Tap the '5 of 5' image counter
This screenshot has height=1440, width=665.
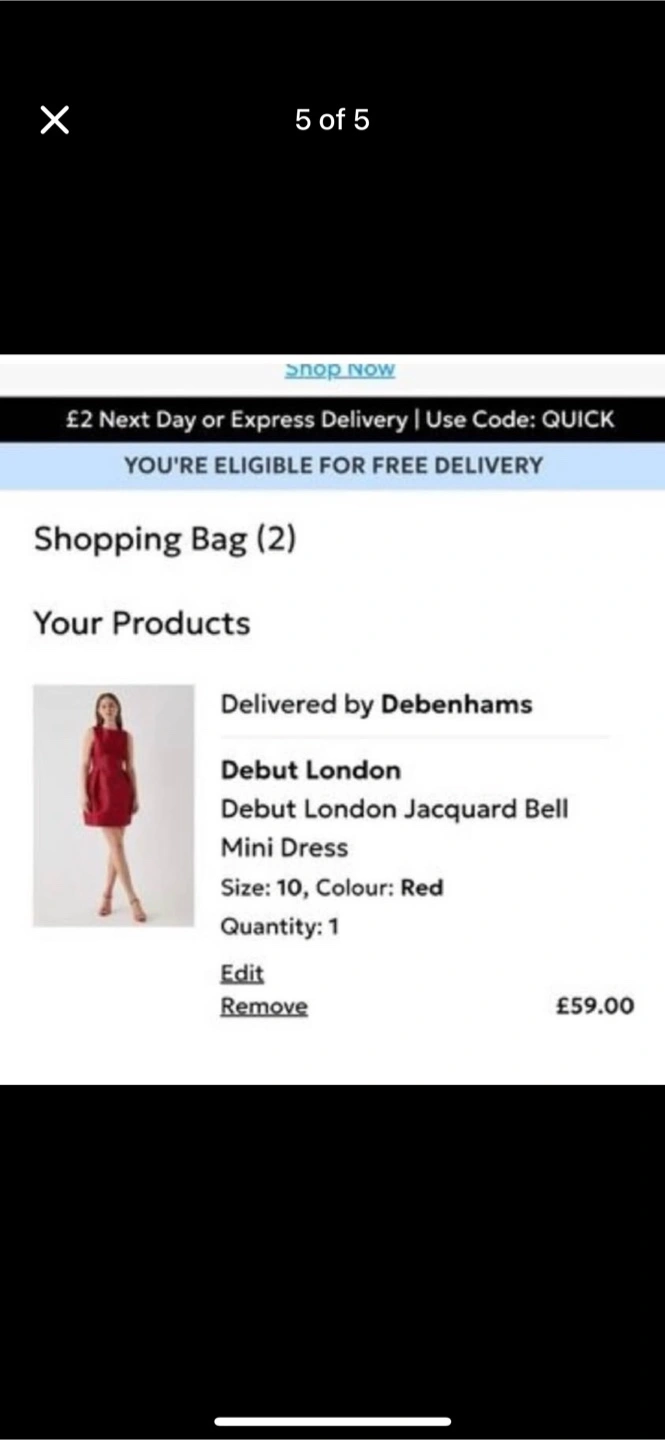tap(332, 120)
